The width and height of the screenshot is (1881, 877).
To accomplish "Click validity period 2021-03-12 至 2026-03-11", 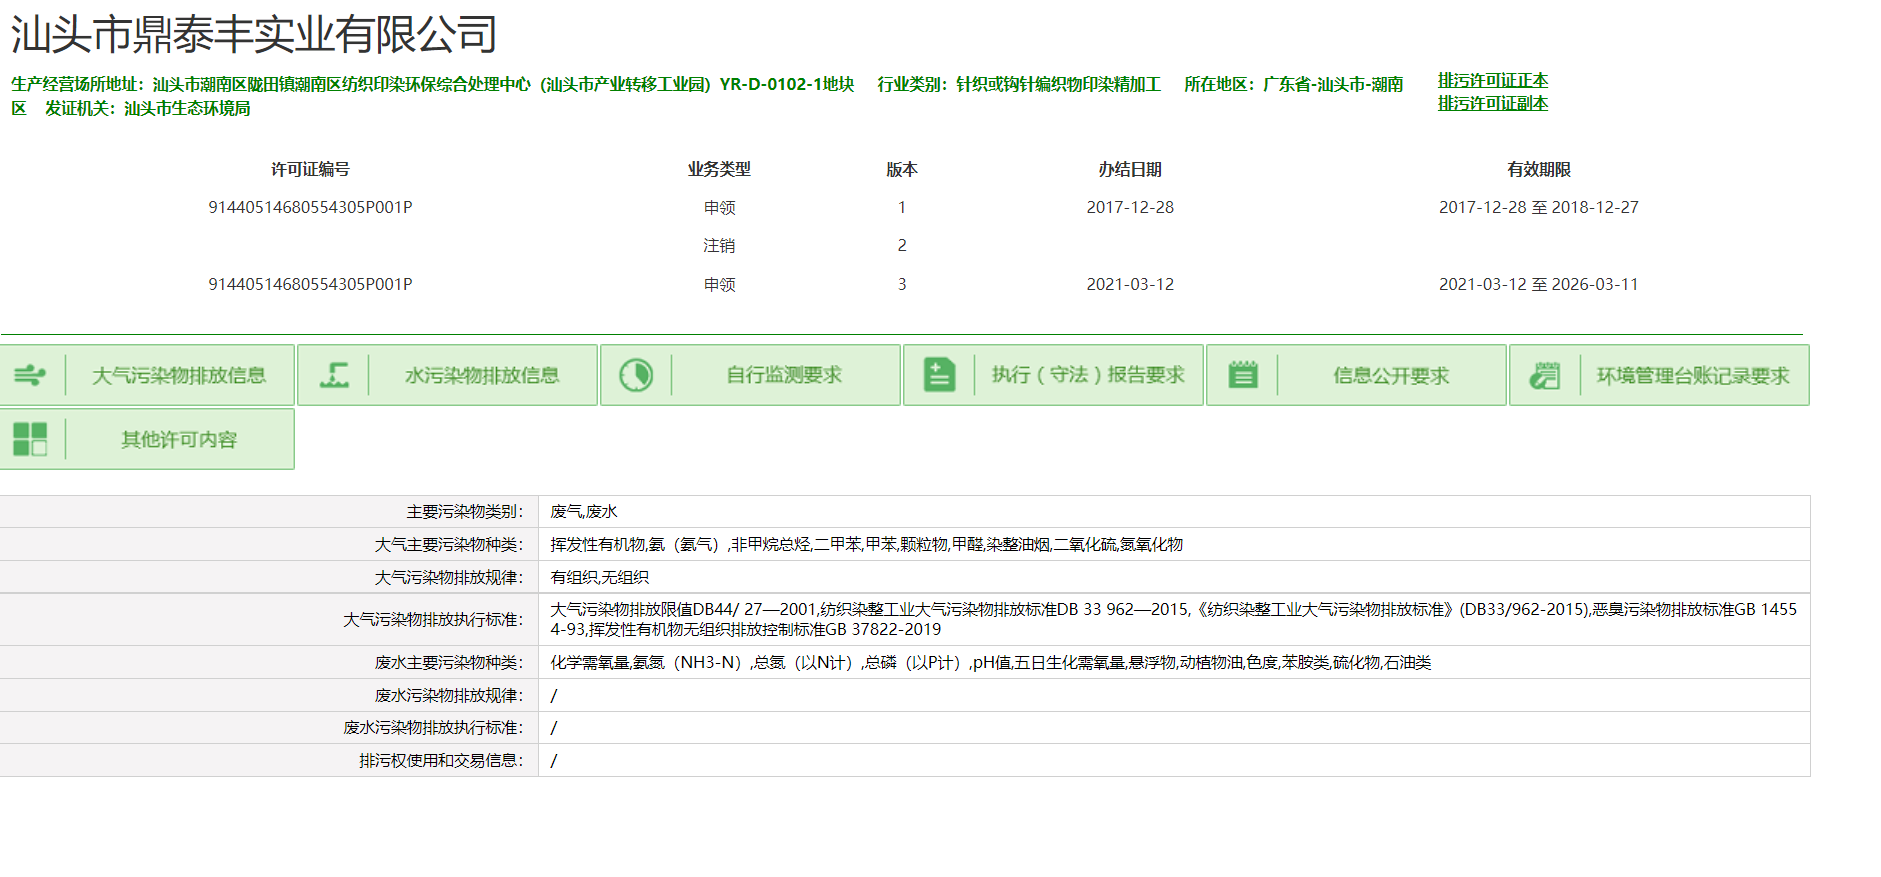I will 1539,284.
